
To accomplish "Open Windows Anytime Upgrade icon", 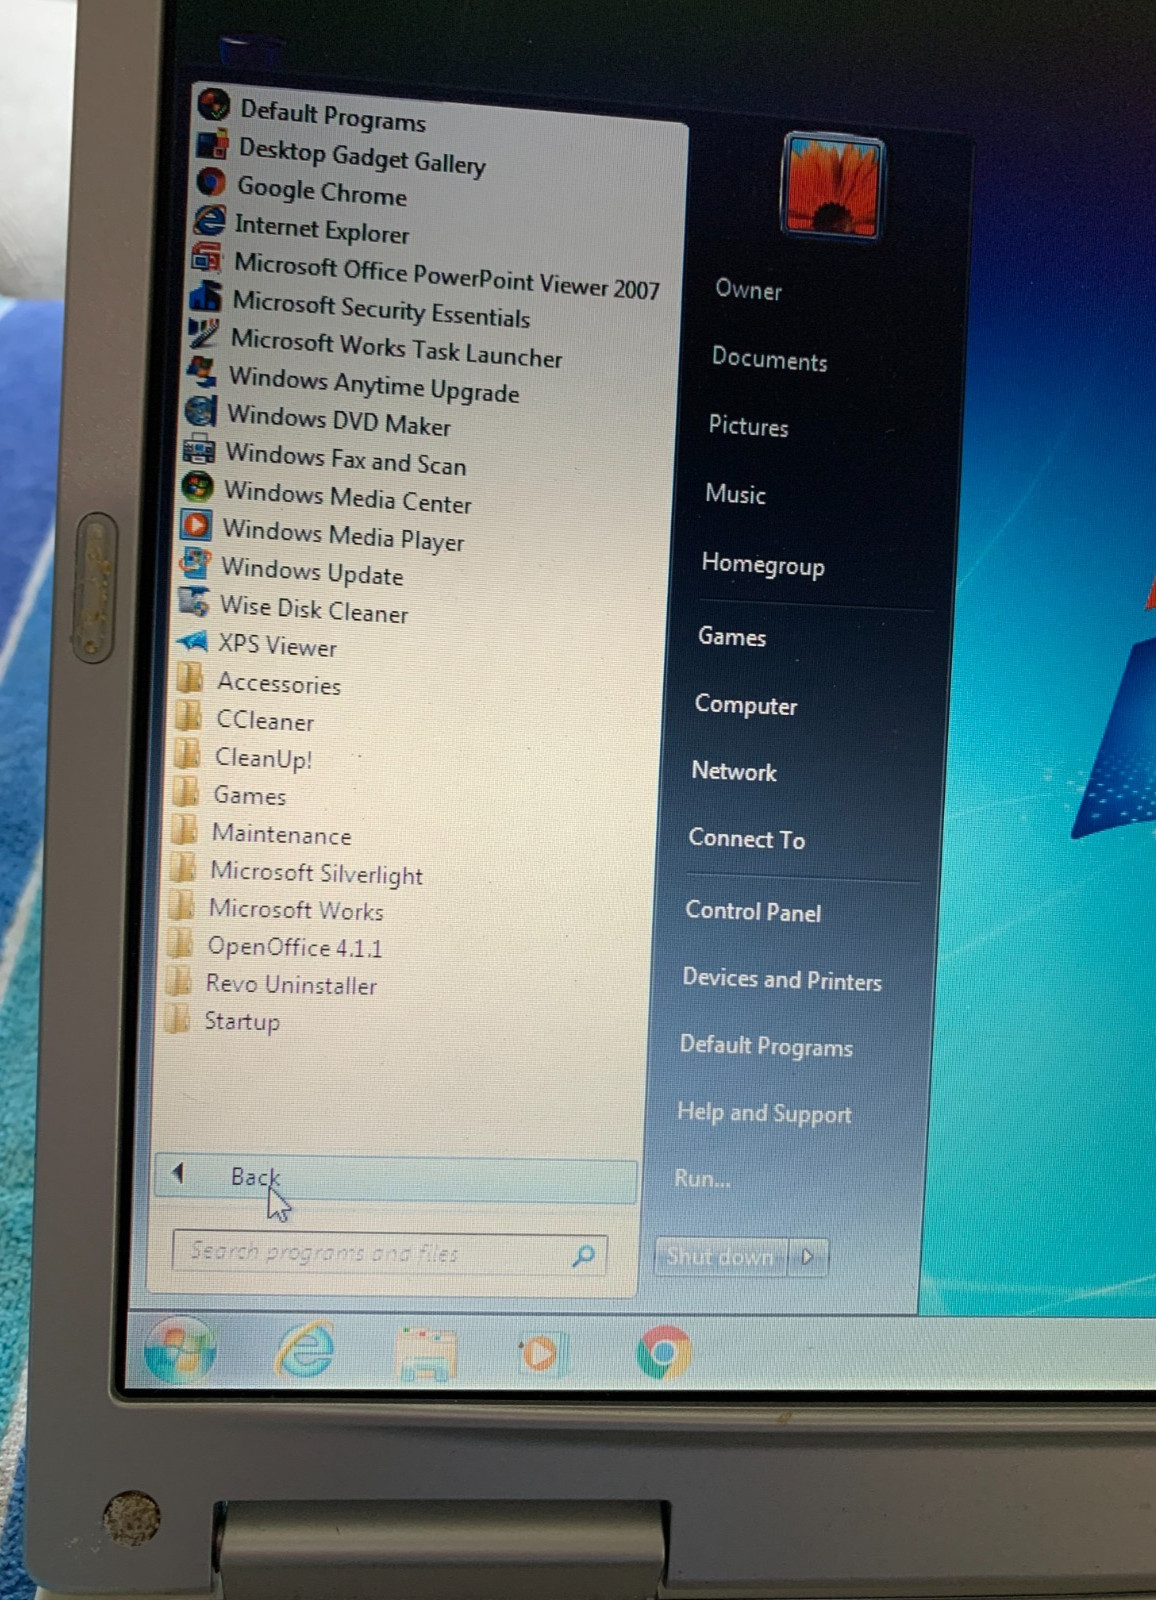I will pos(203,372).
